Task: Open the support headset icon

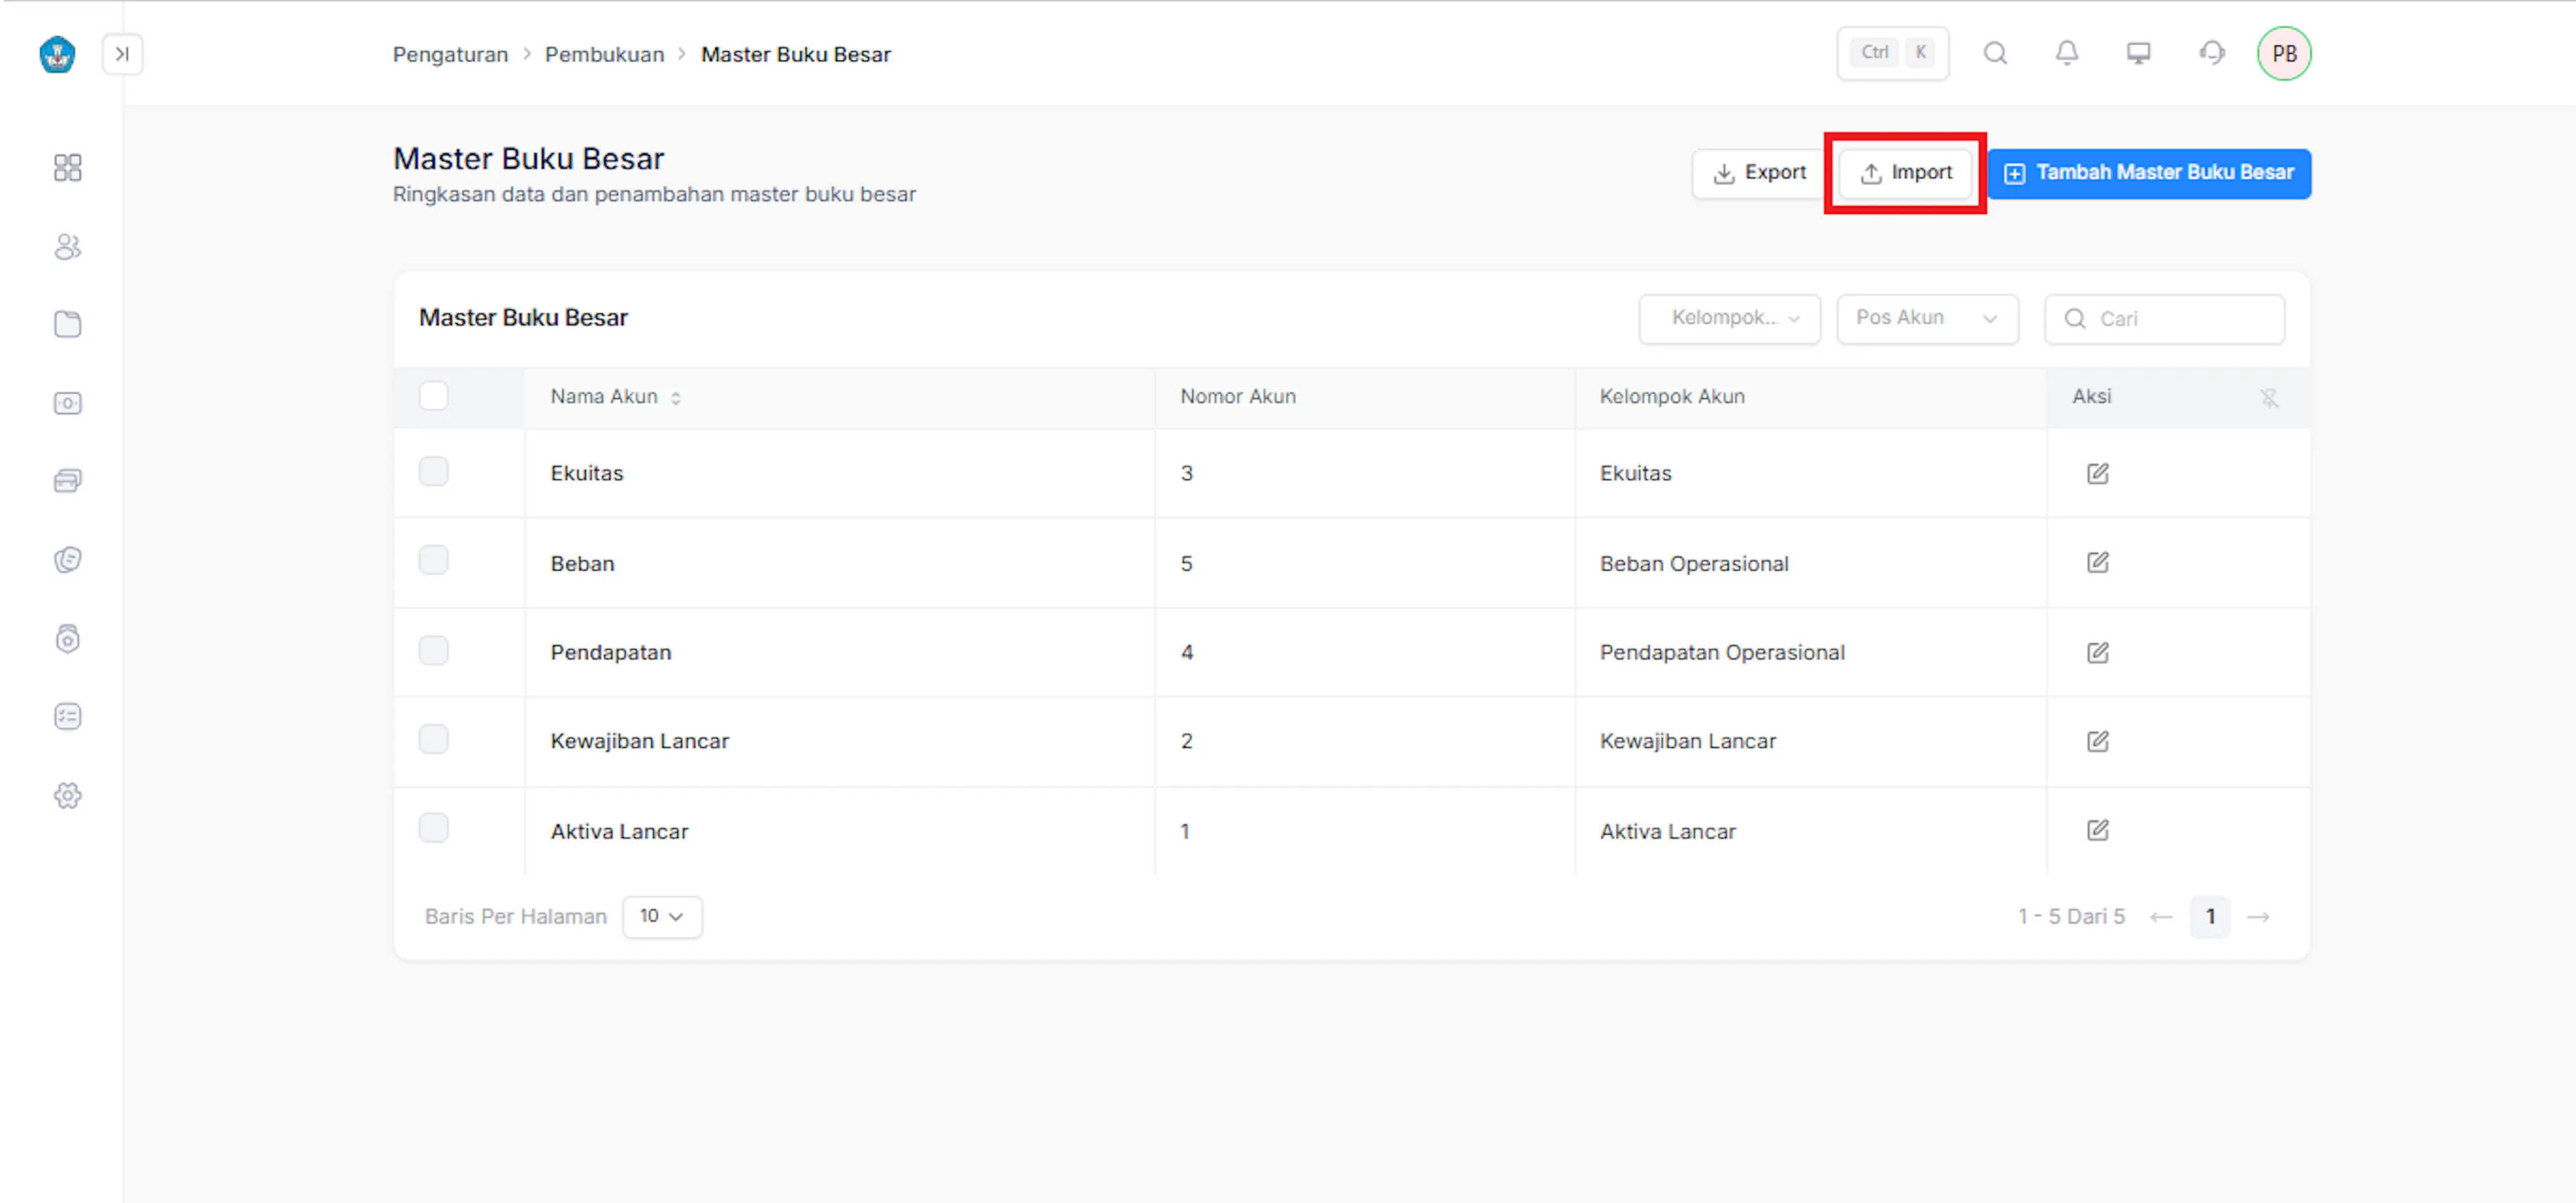Action: tap(2212, 53)
